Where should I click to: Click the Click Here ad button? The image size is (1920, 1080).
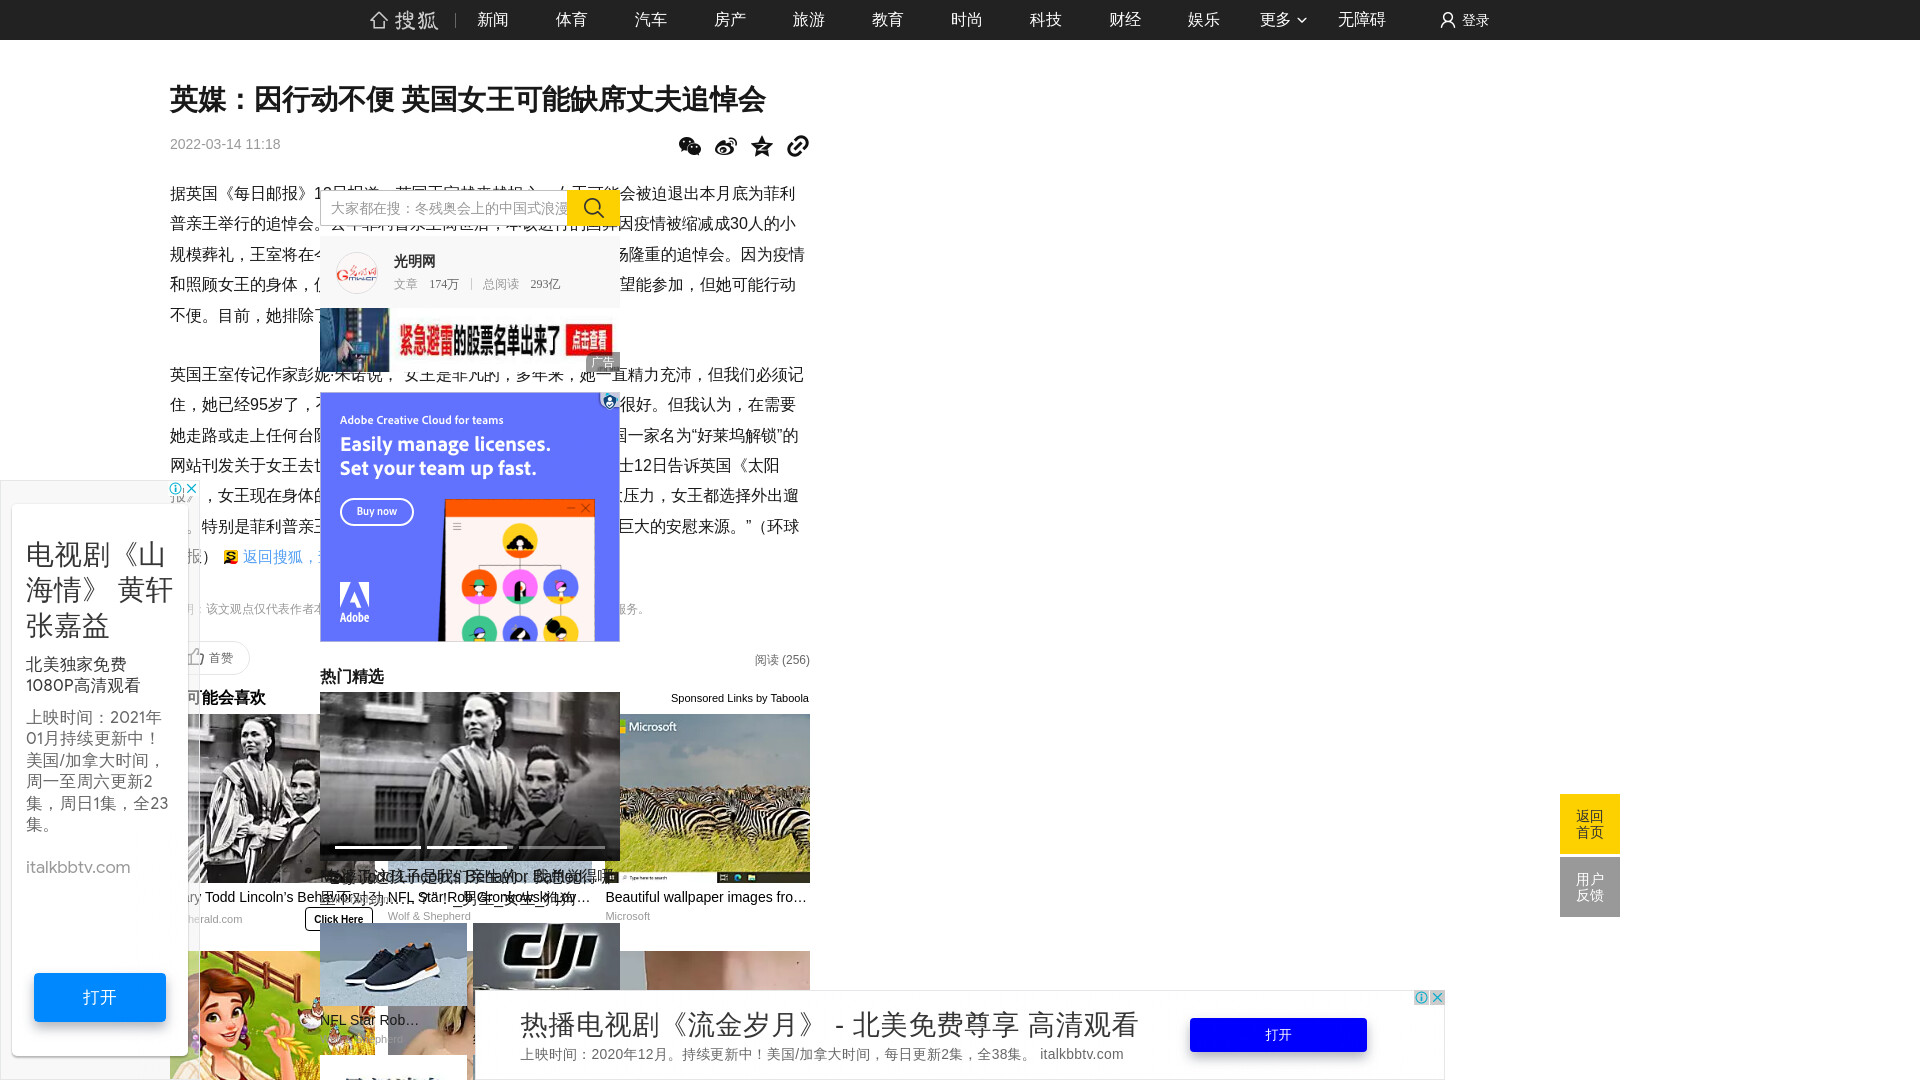pyautogui.click(x=339, y=919)
